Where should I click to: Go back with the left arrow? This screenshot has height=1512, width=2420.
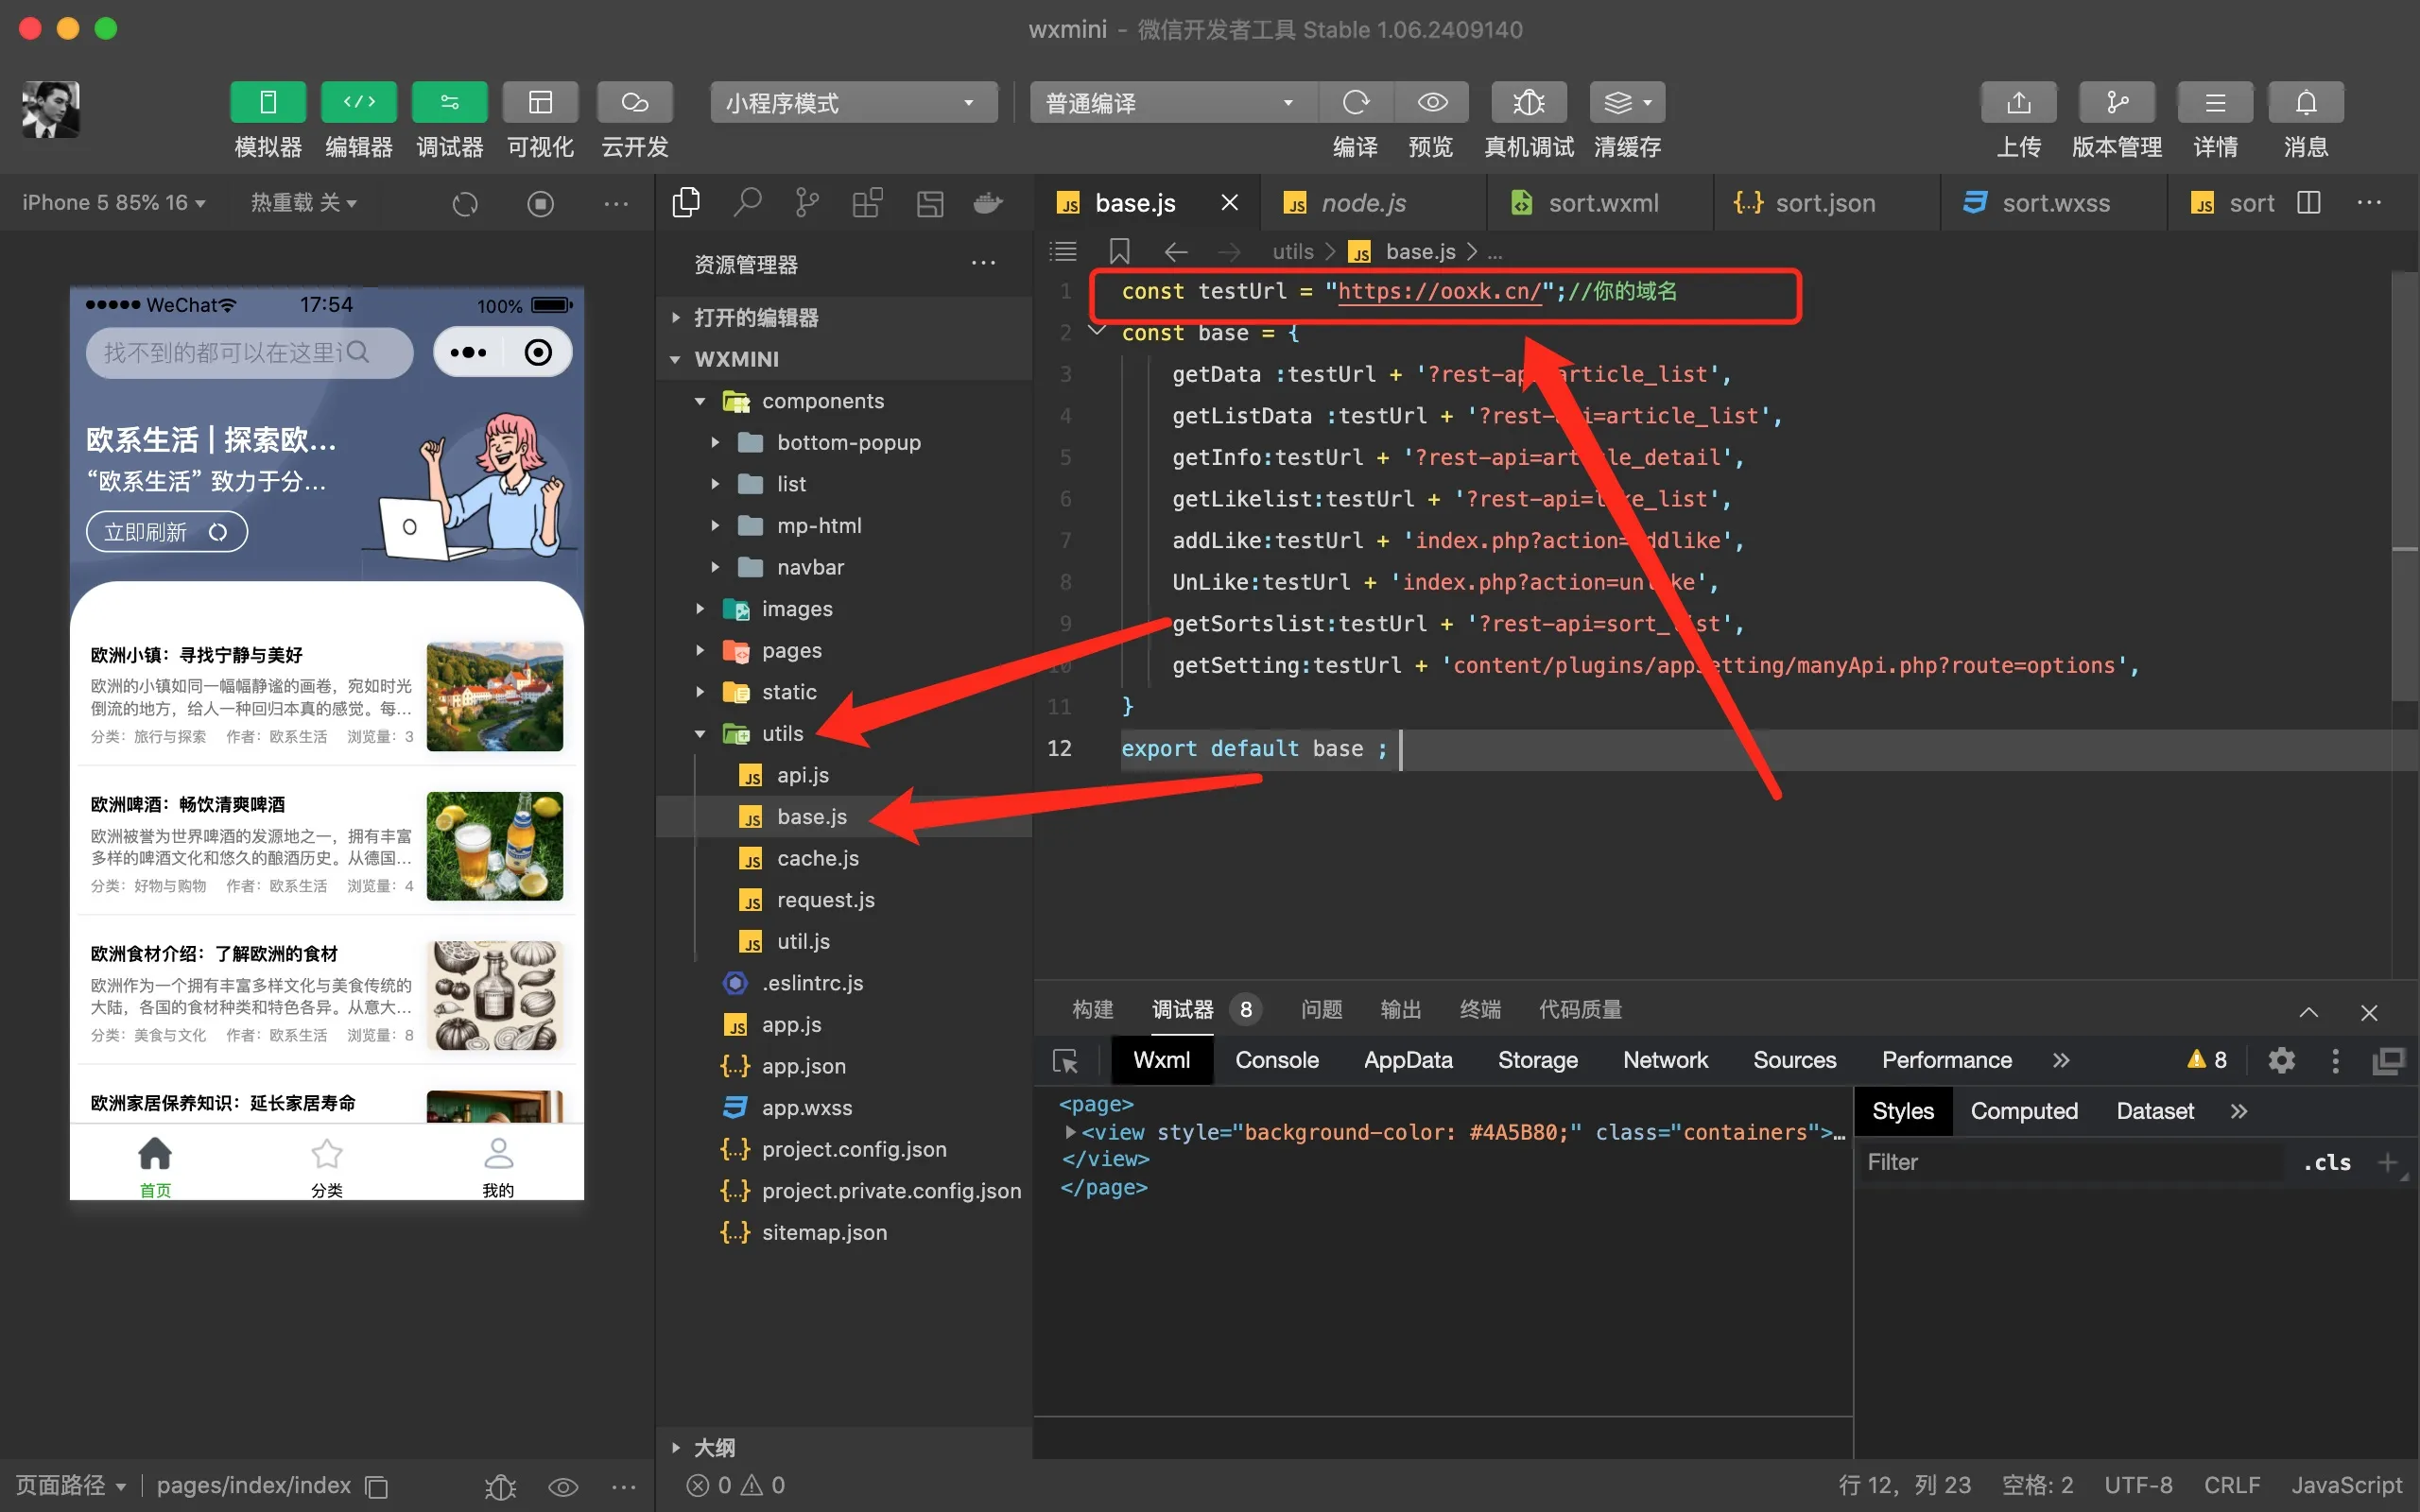point(1176,251)
